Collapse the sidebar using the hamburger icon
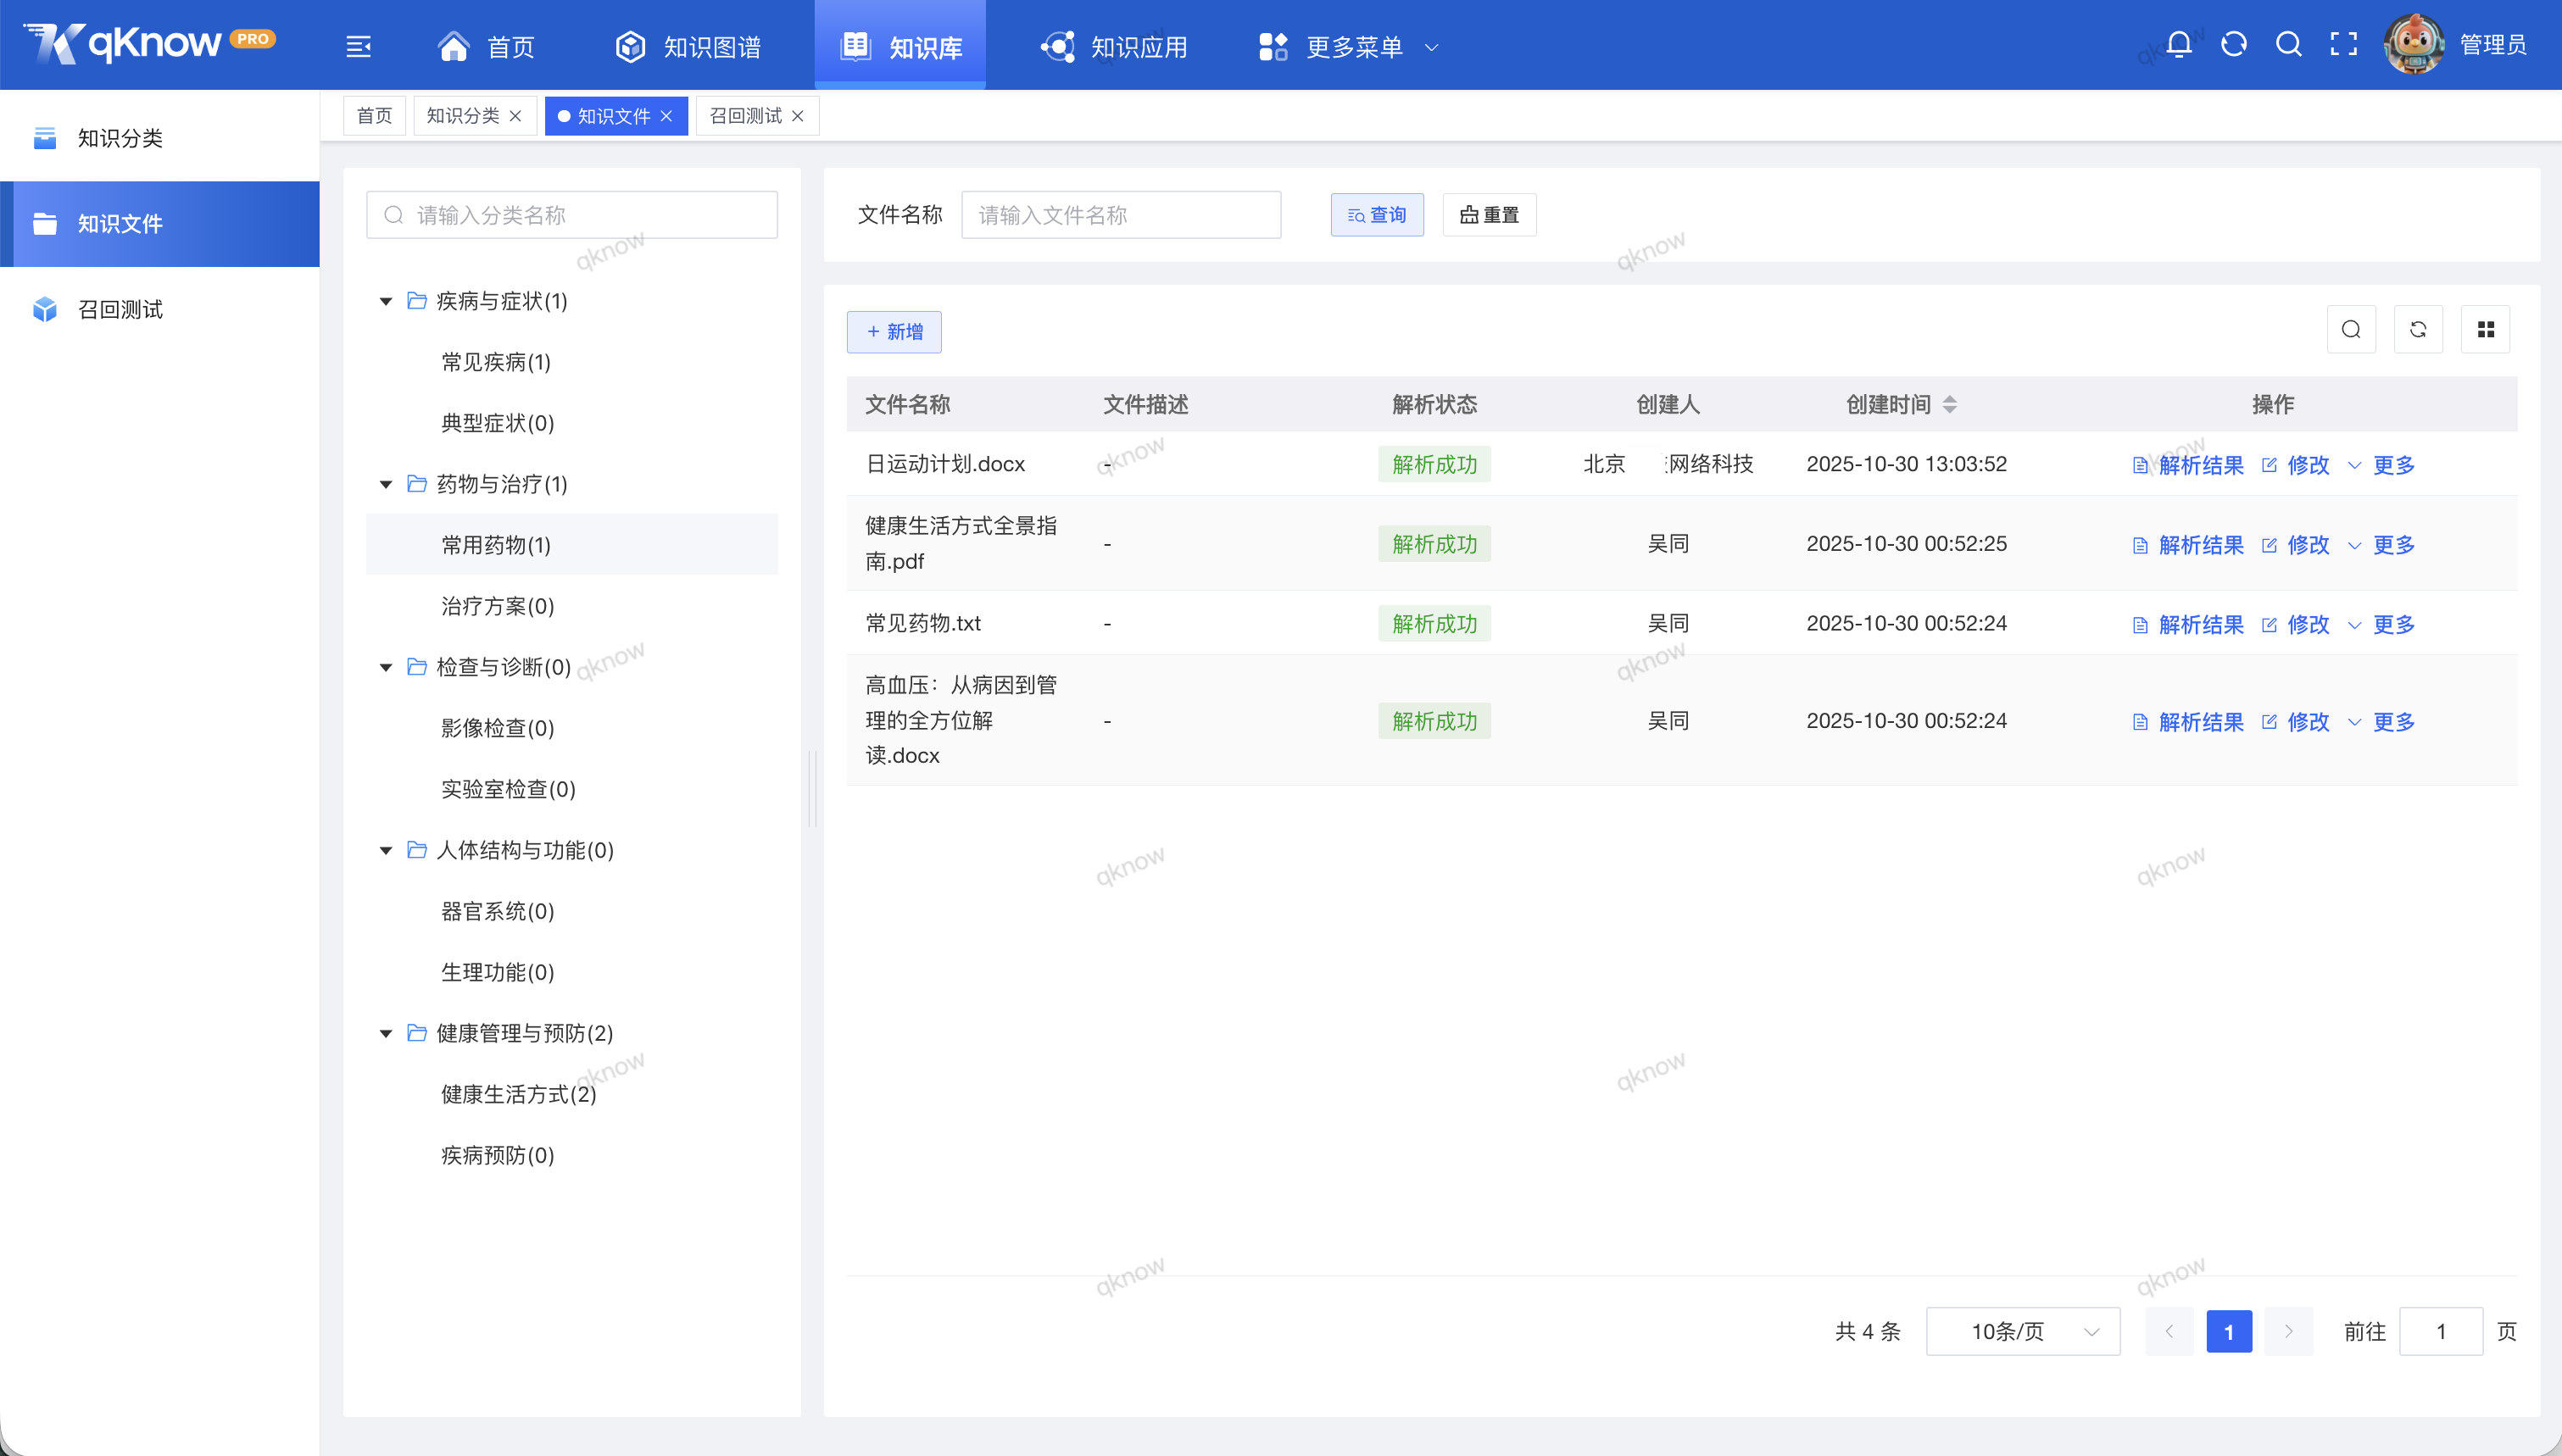Screen dimensions: 2562x1456 coord(359,46)
